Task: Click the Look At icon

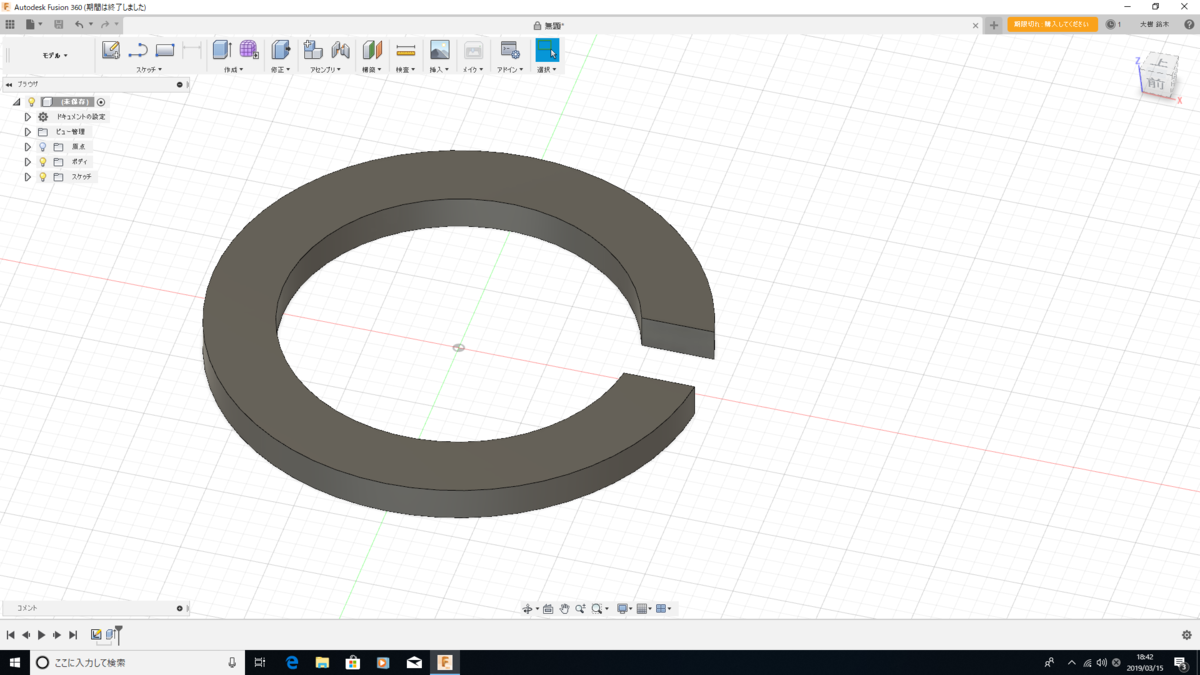Action: click(x=548, y=609)
